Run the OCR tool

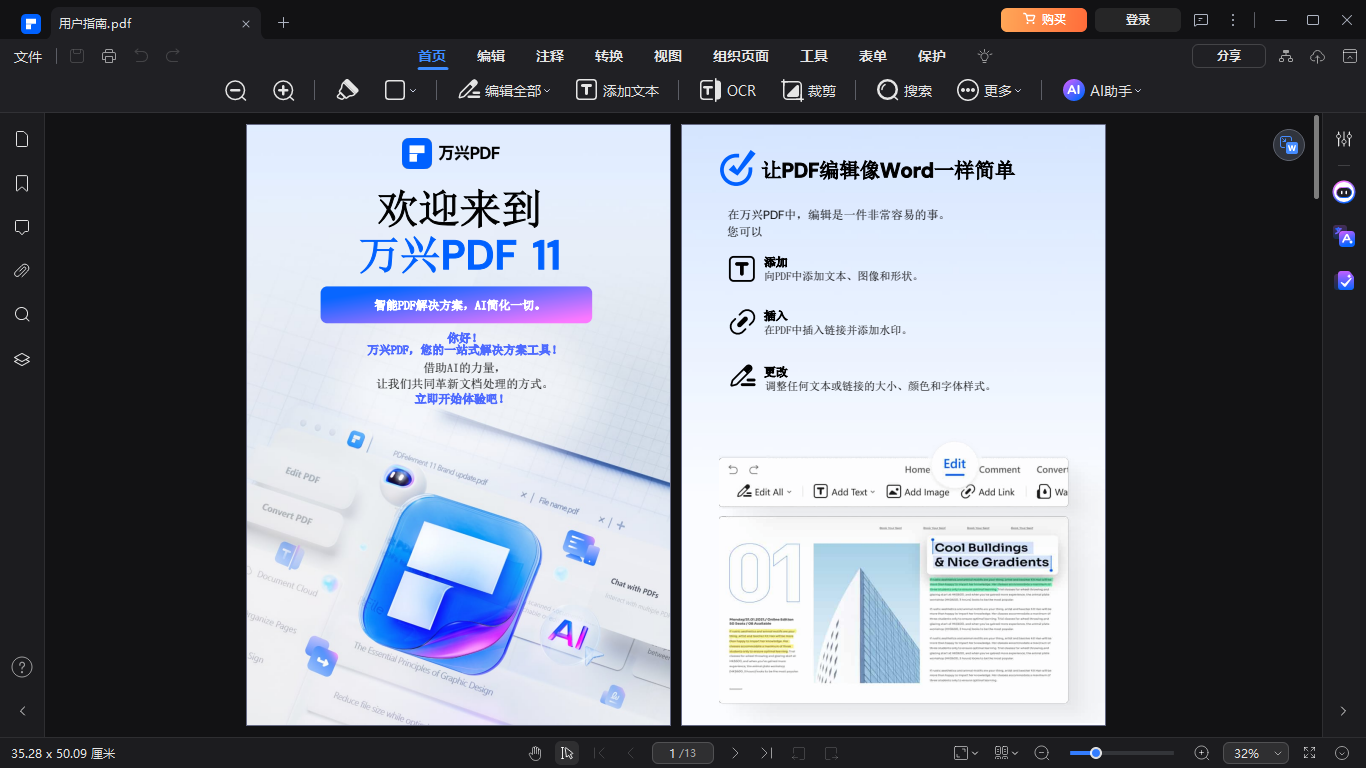(728, 91)
